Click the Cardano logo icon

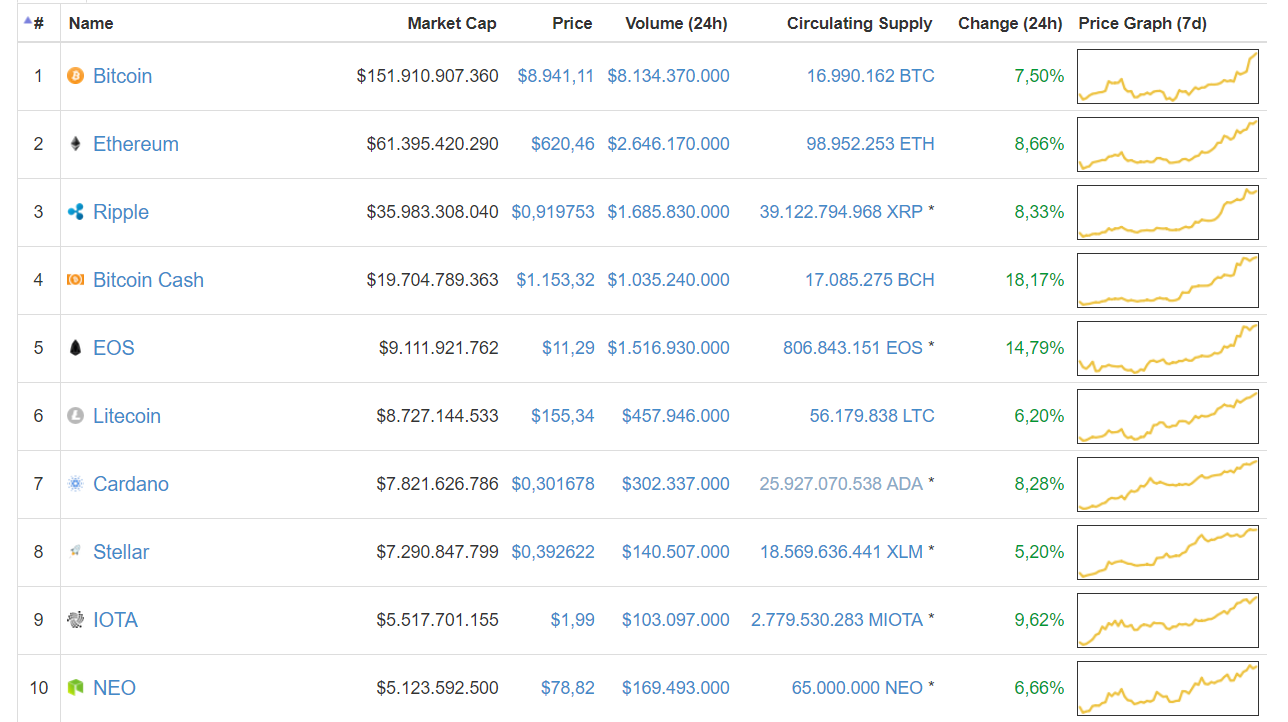(x=75, y=484)
